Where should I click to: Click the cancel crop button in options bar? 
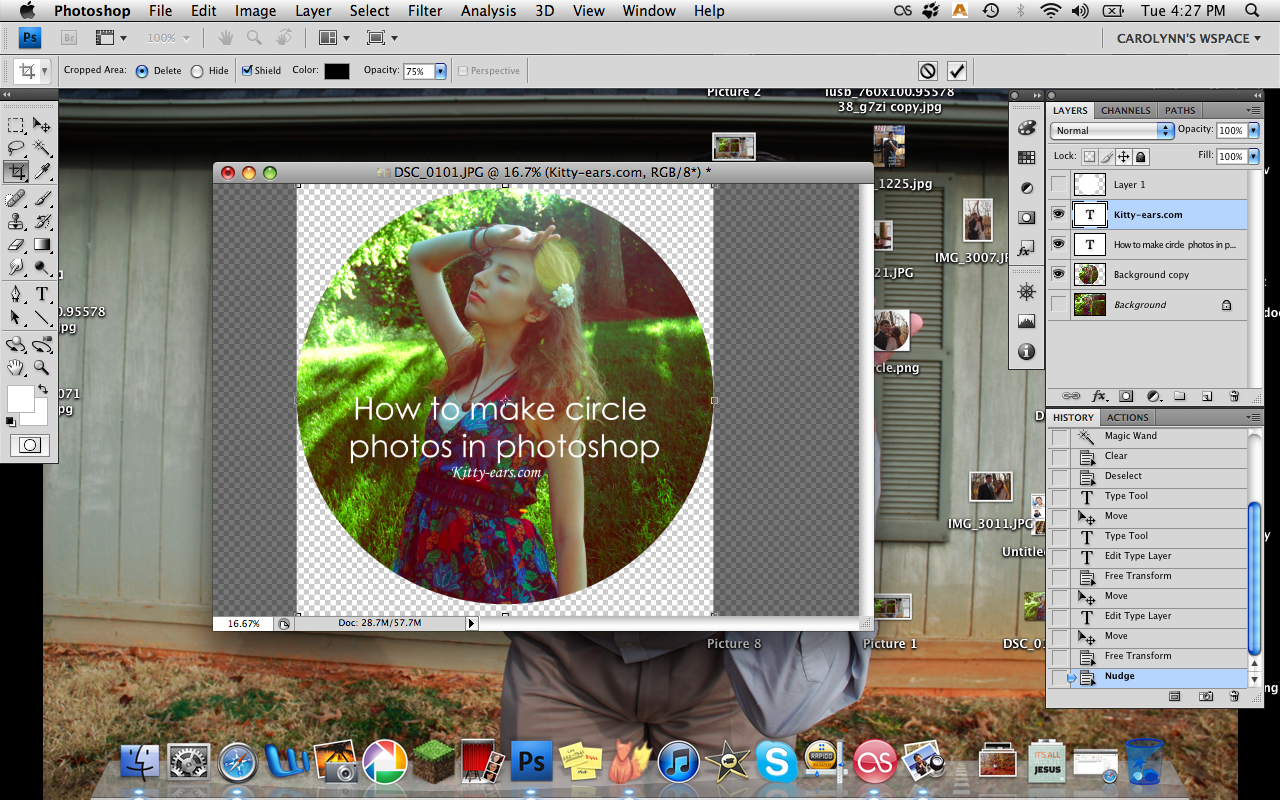pyautogui.click(x=927, y=70)
